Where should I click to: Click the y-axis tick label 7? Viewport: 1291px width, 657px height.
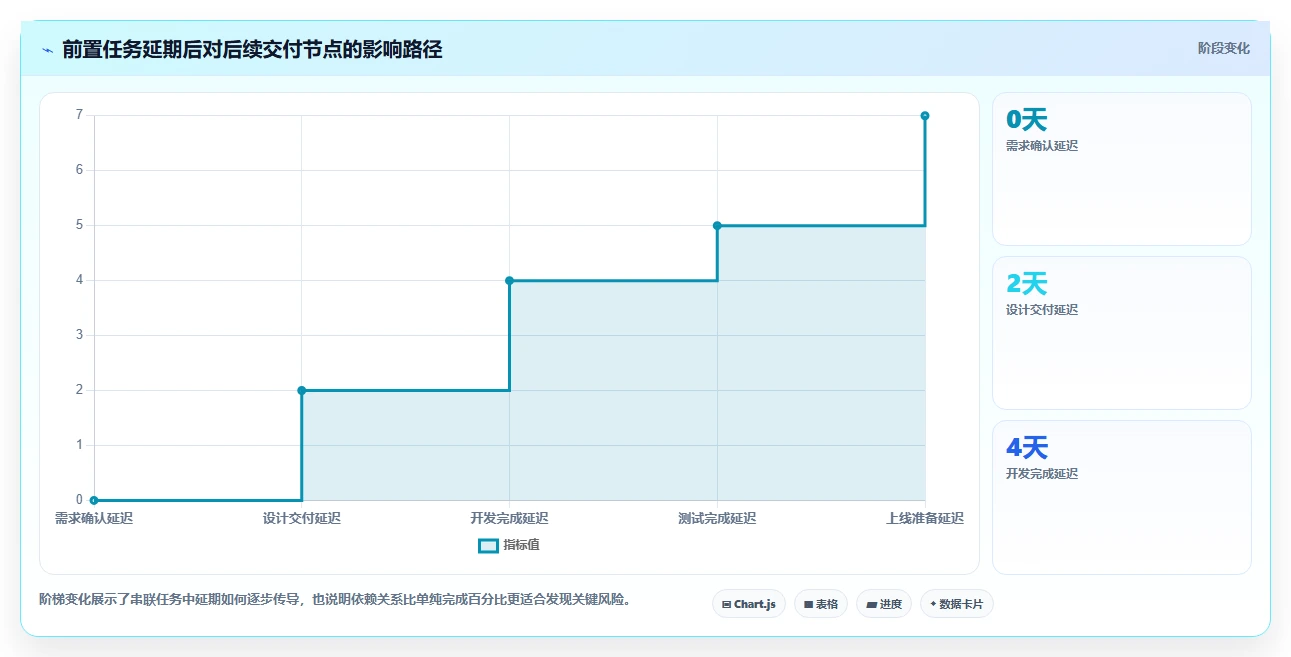click(x=79, y=115)
